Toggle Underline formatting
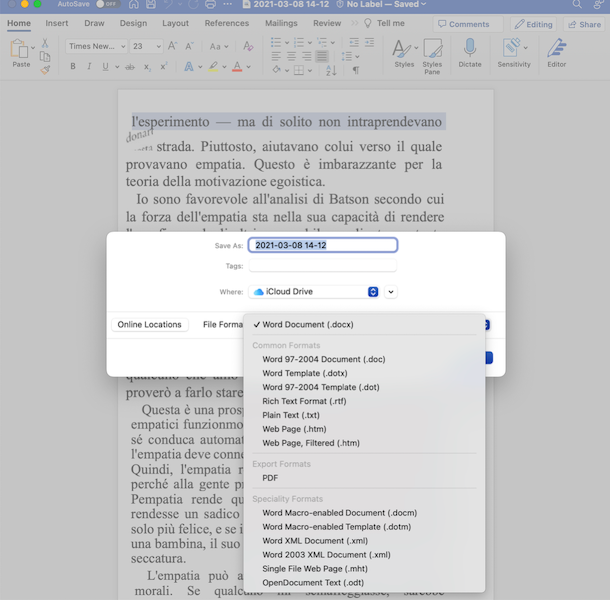Screen dimensions: 610x600 105,67
